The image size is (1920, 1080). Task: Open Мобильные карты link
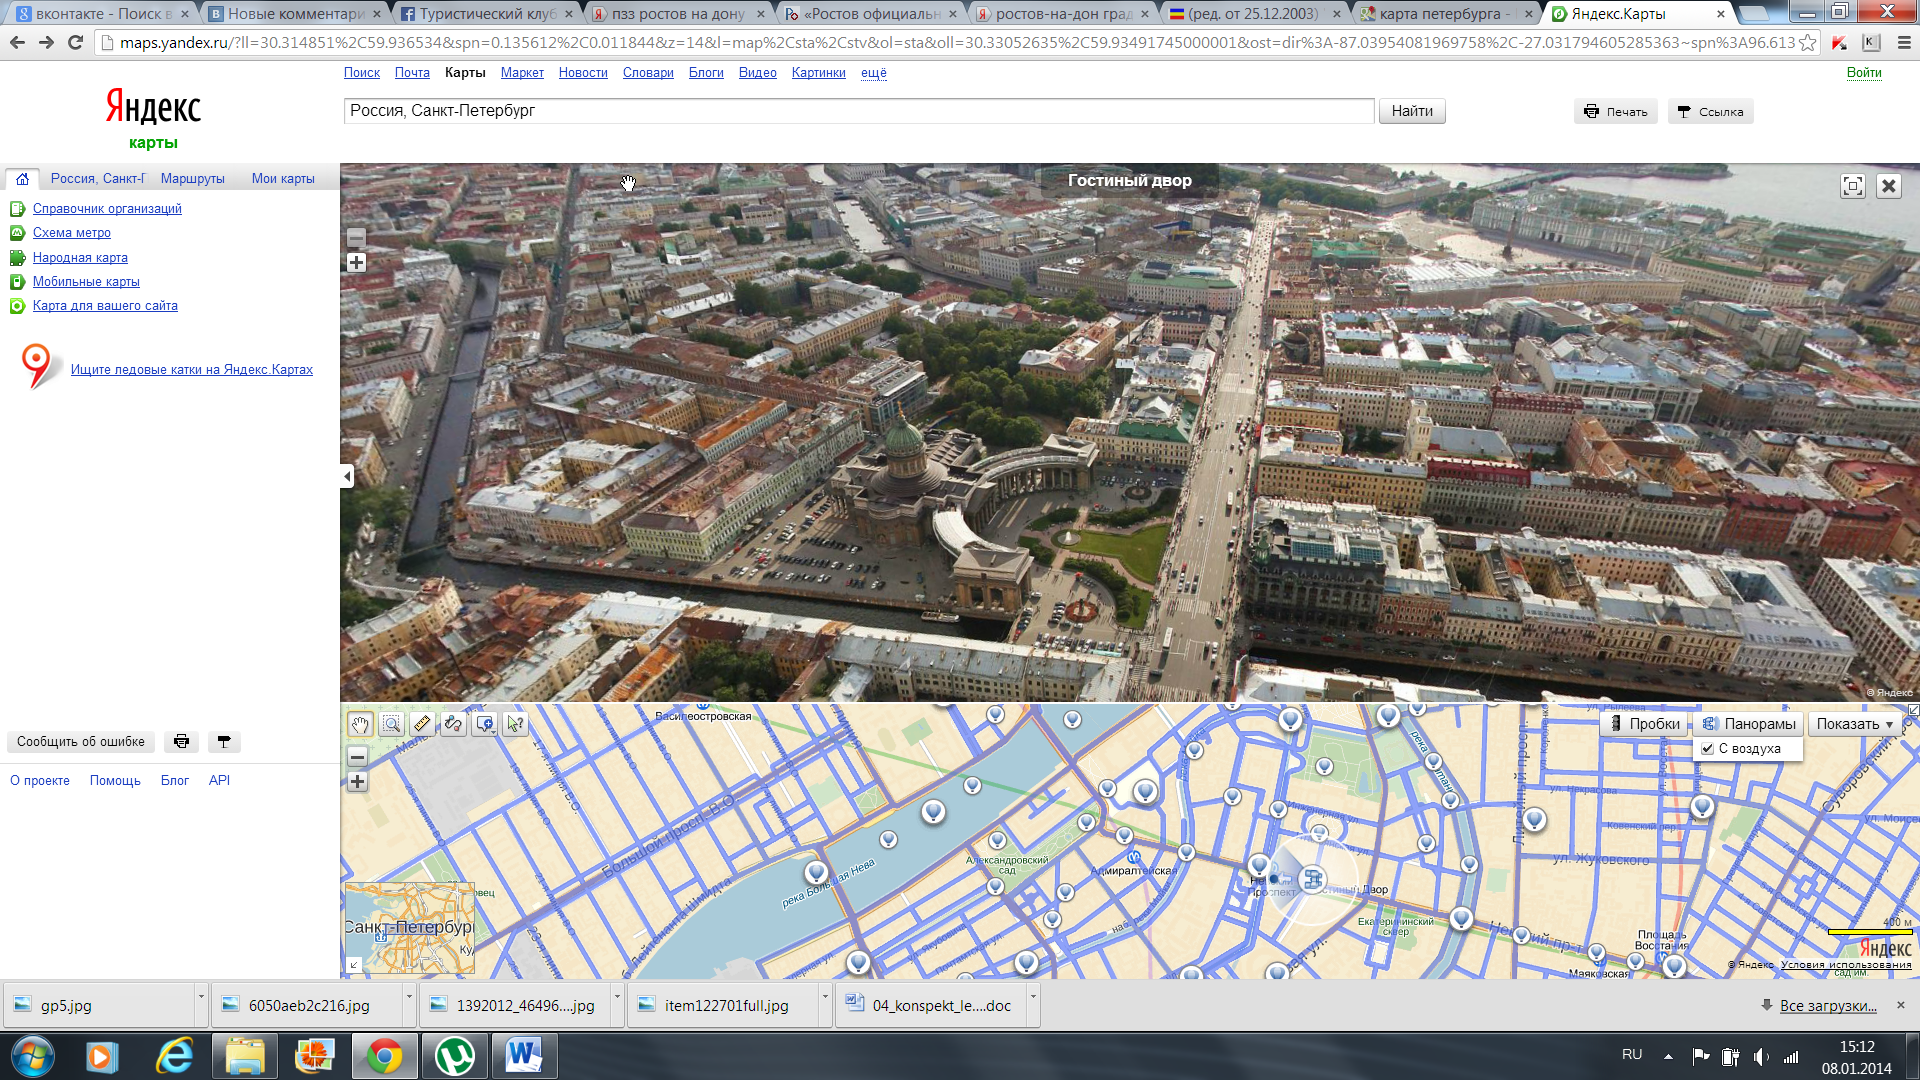pos(86,282)
